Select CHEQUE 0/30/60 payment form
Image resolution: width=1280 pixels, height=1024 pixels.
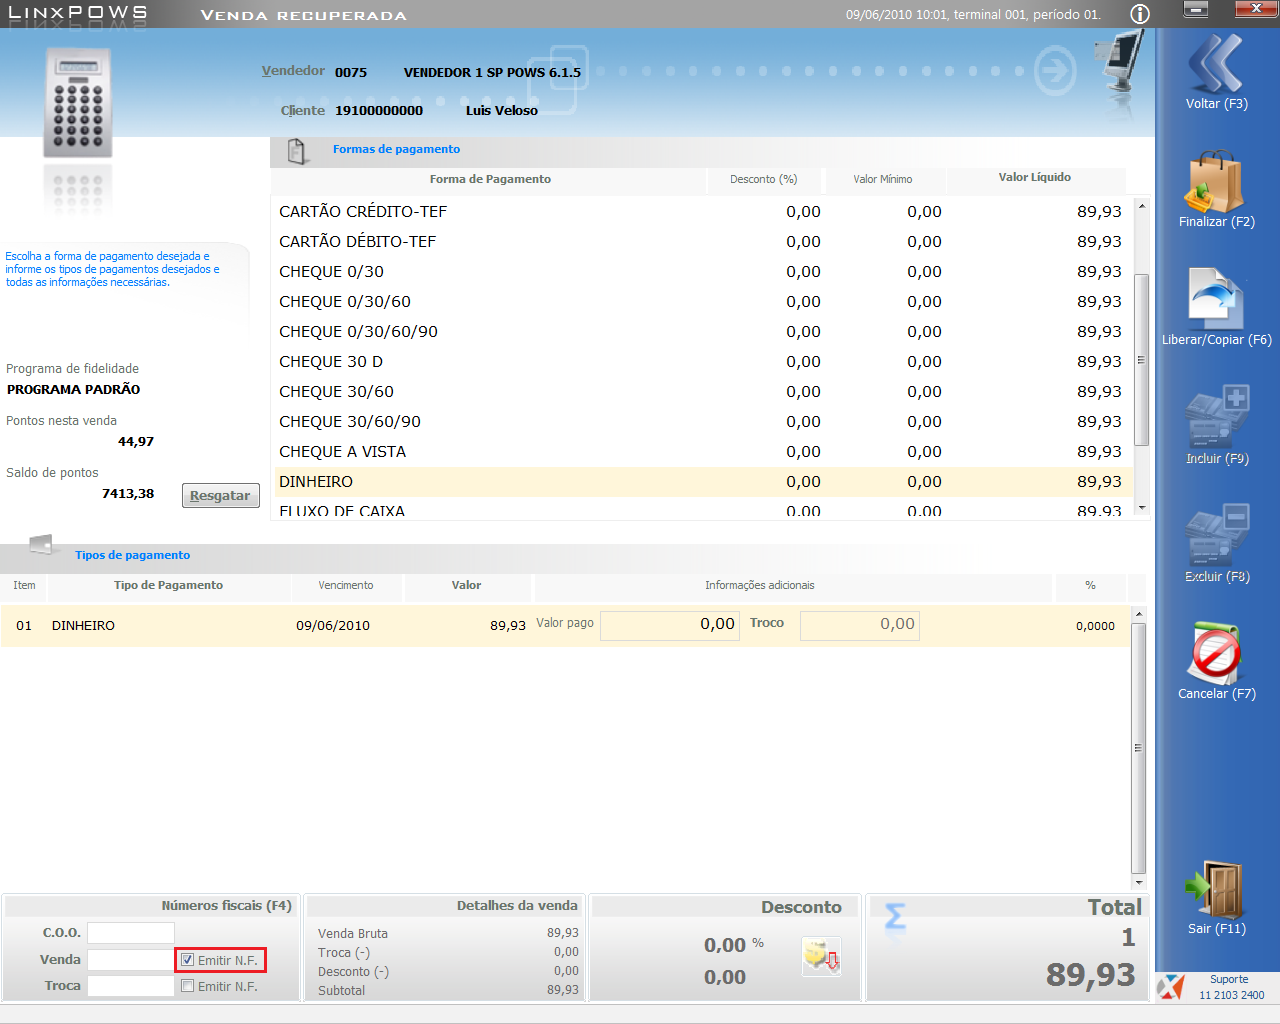(x=703, y=302)
